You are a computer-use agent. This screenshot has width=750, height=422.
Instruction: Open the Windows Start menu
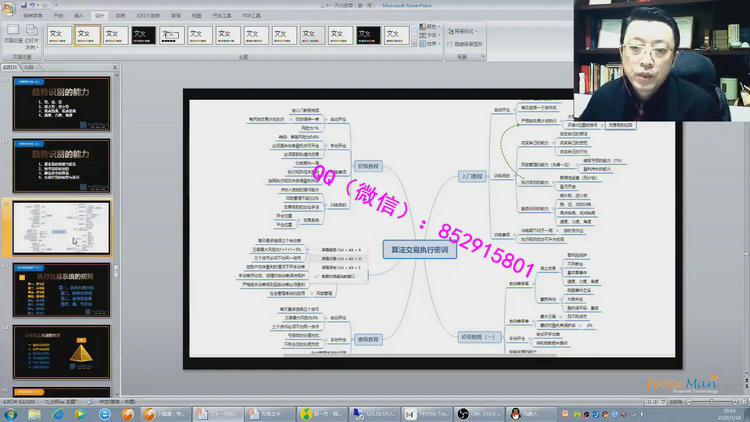pyautogui.click(x=10, y=413)
